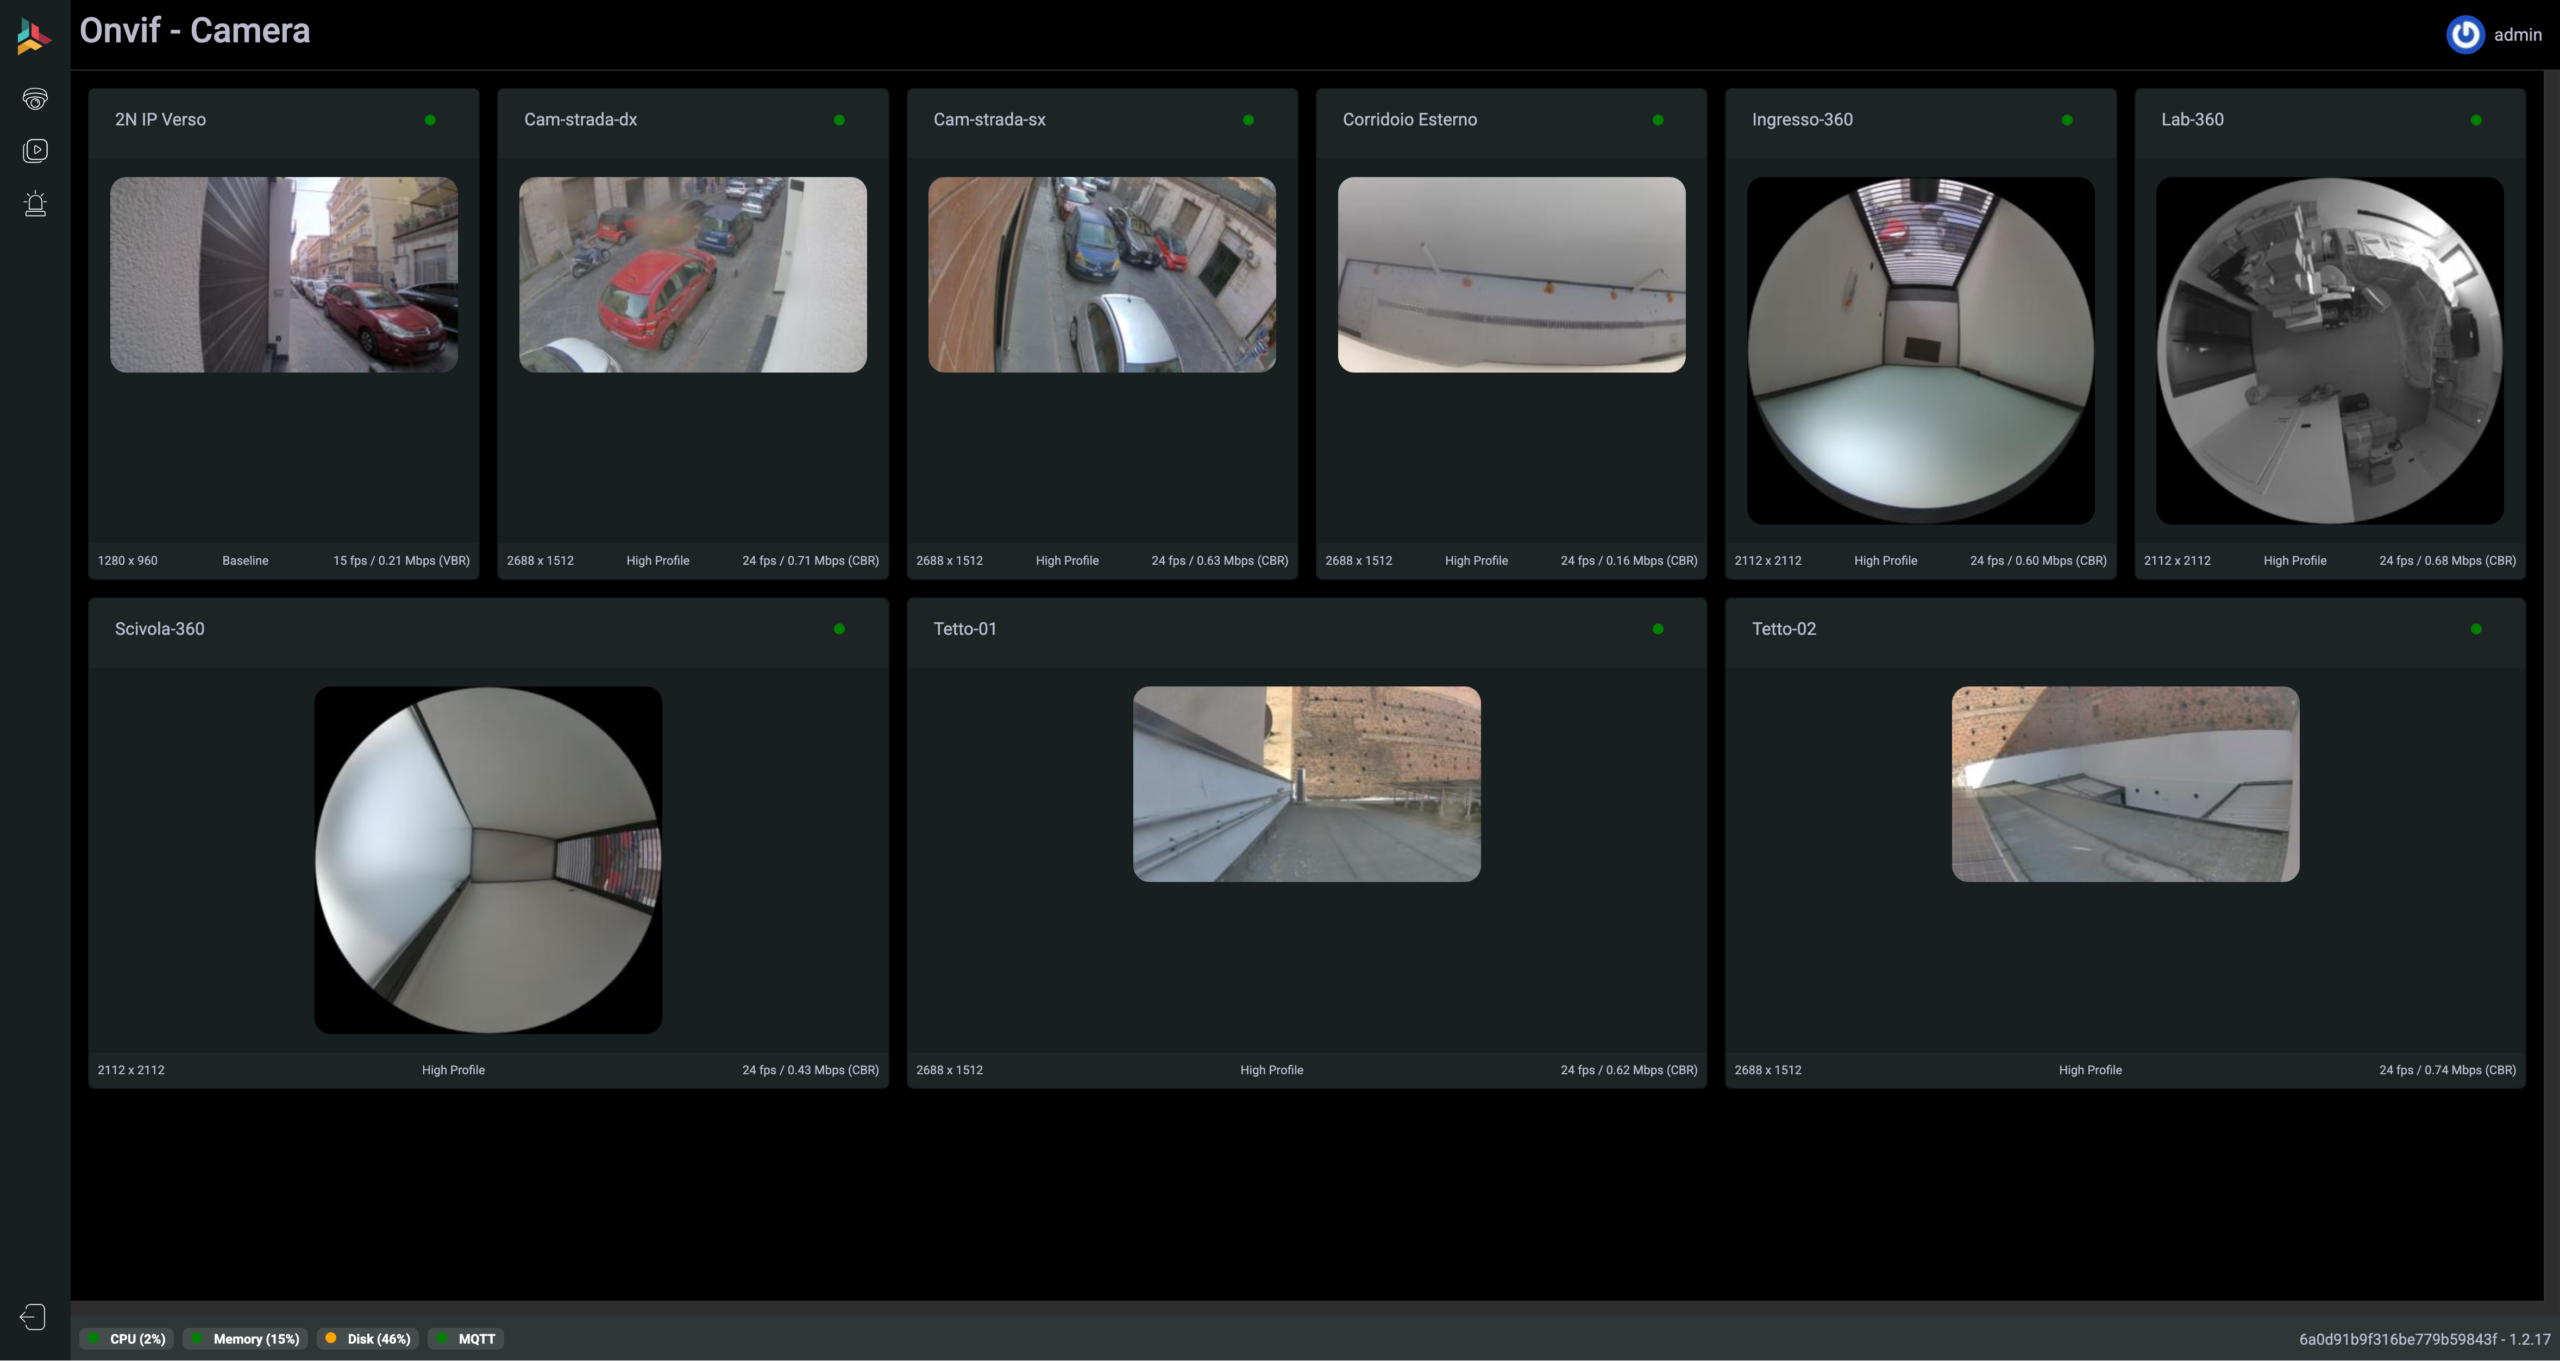The height and width of the screenshot is (1361, 2560).
Task: Open the Tetto-01 camera preview
Action: tap(1307, 784)
